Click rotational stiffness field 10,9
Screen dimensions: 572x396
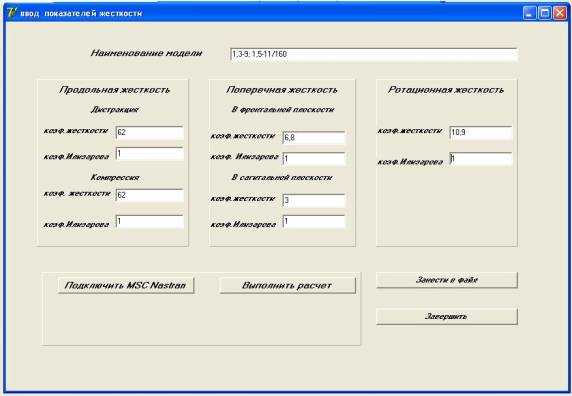point(481,133)
